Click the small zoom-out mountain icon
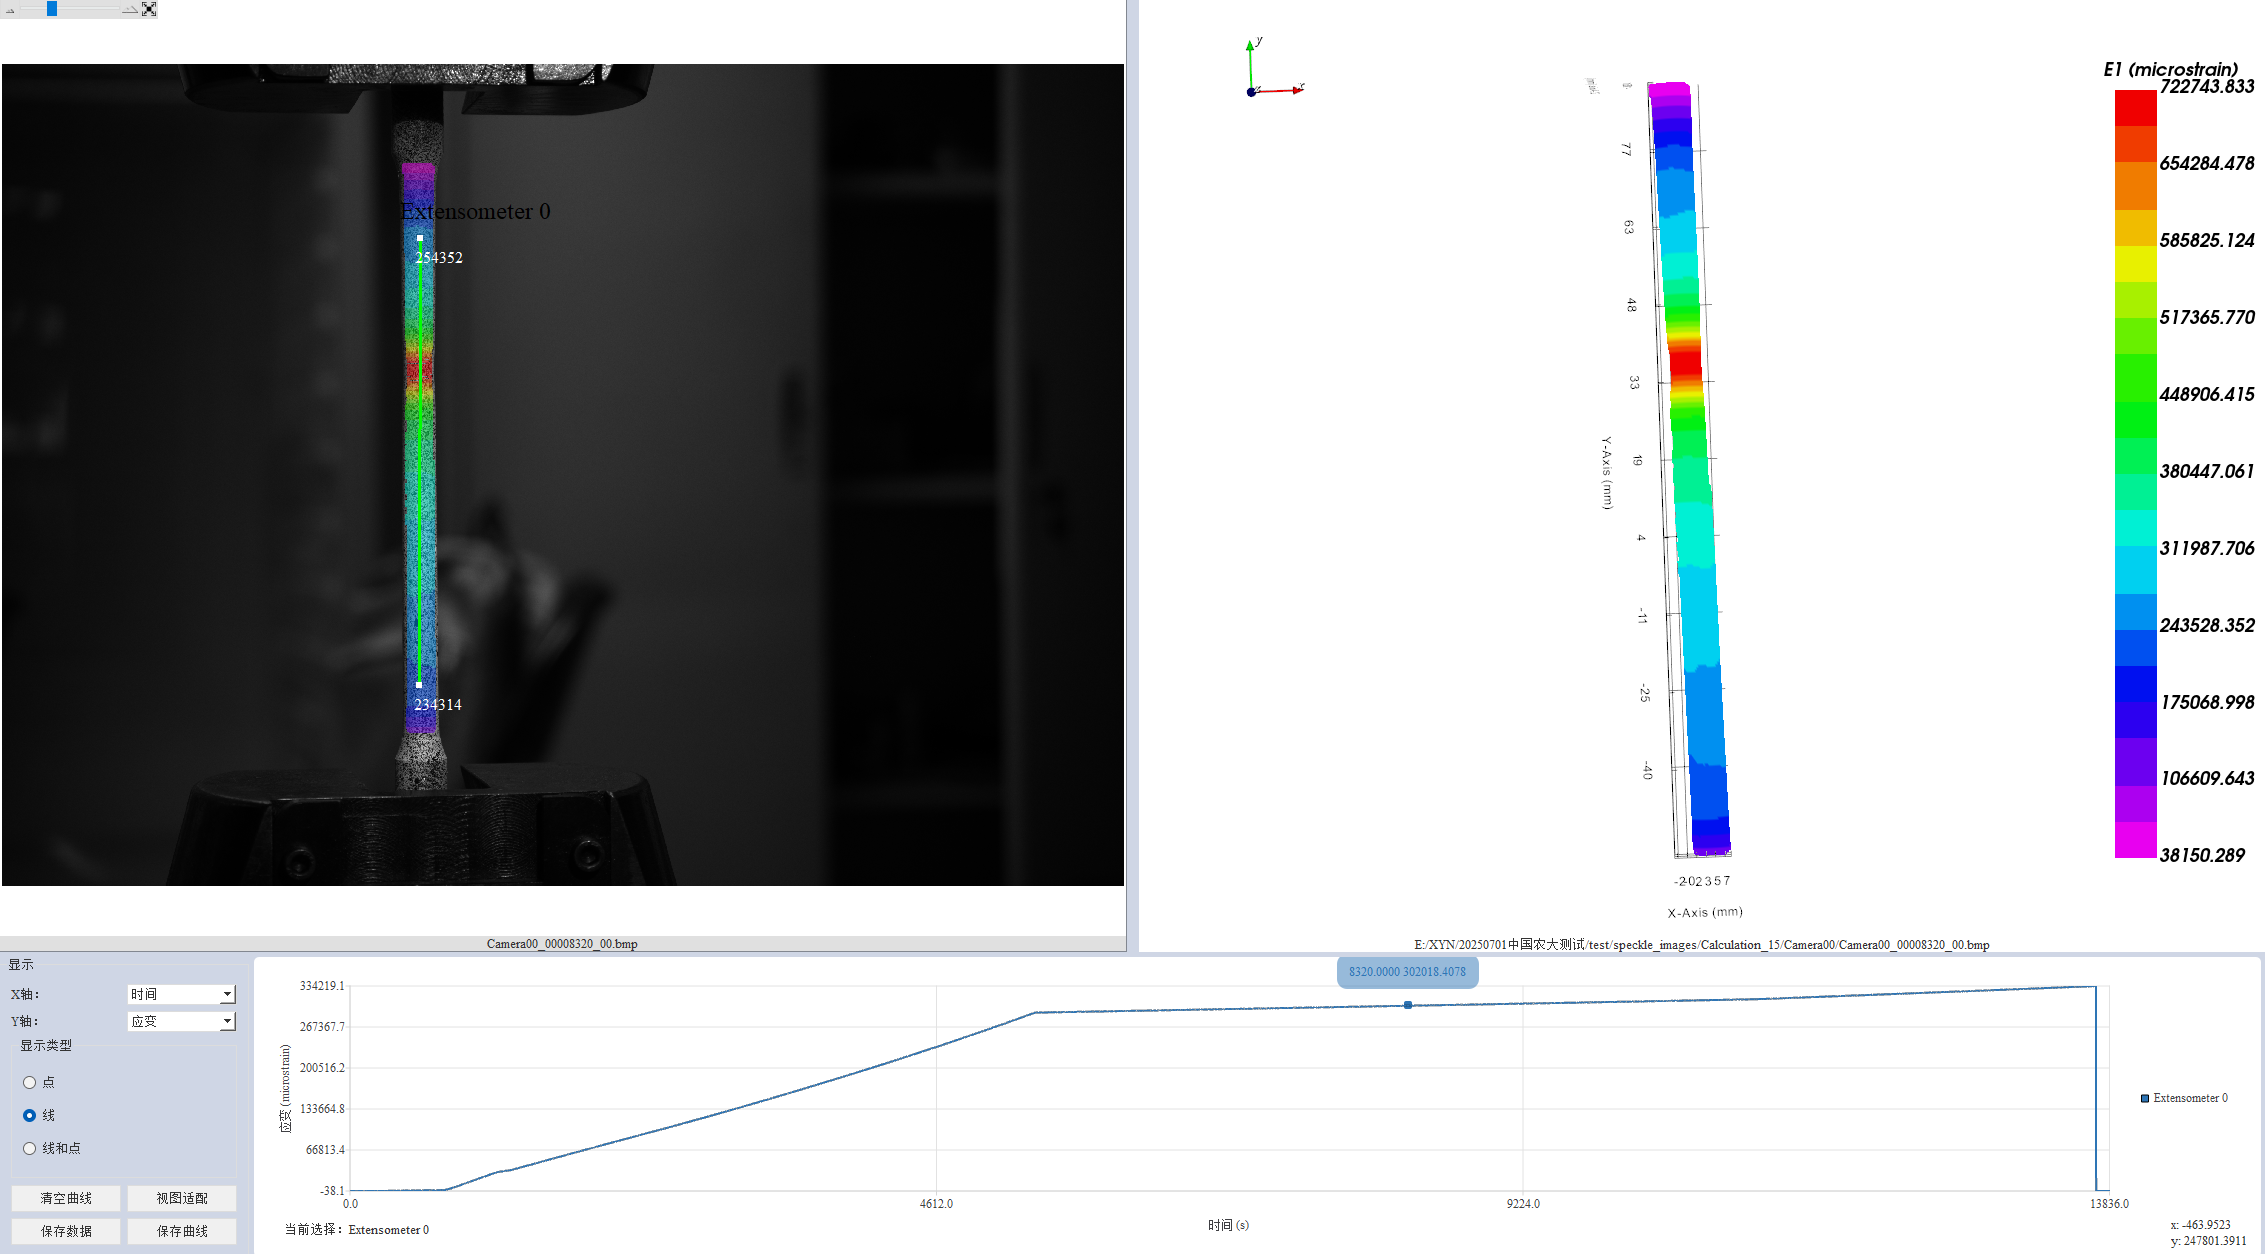2265x1254 pixels. click(x=10, y=11)
